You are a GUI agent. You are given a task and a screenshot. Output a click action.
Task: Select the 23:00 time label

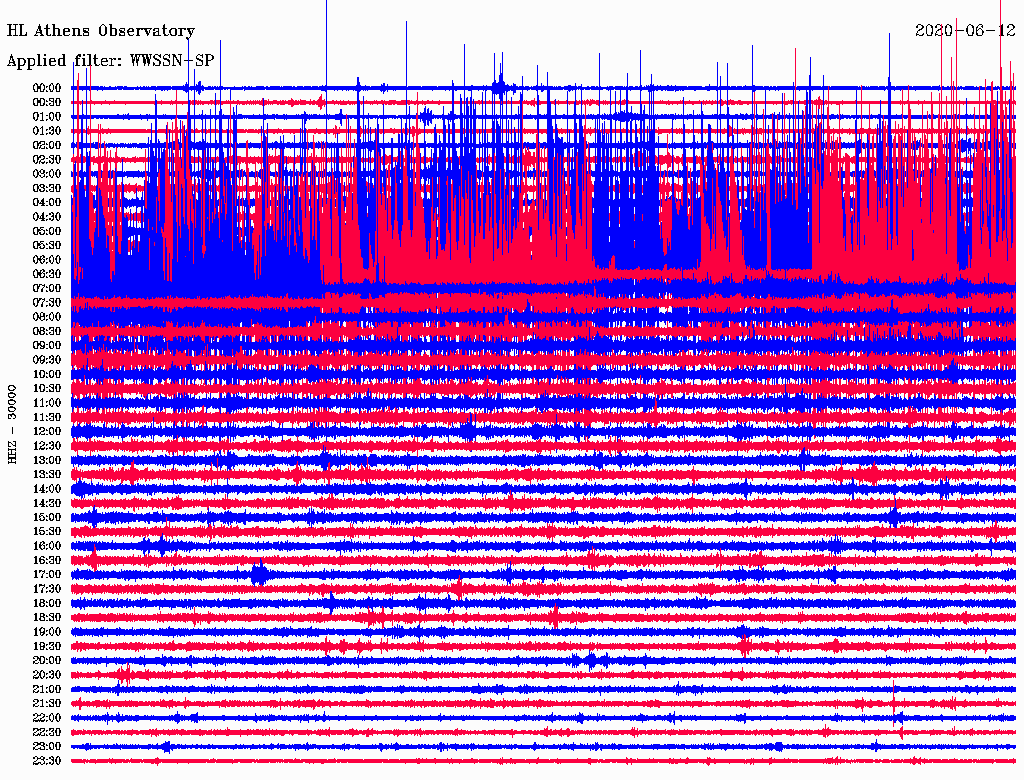[x=47, y=747]
